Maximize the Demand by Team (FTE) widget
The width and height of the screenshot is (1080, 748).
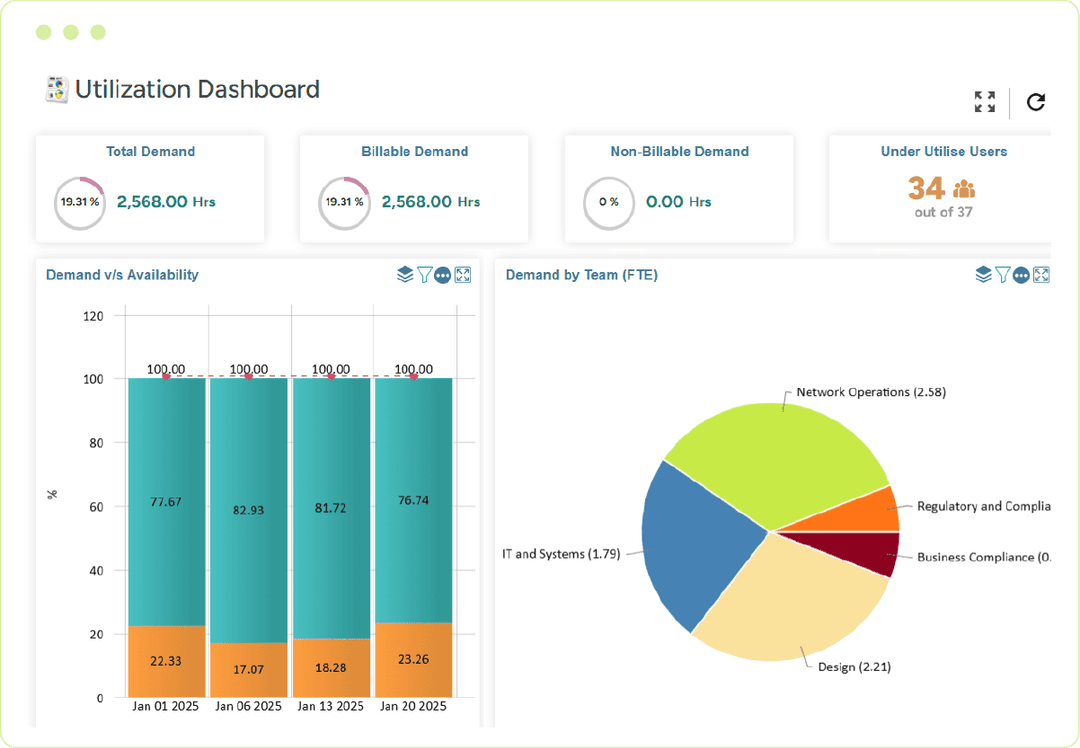coord(1041,274)
